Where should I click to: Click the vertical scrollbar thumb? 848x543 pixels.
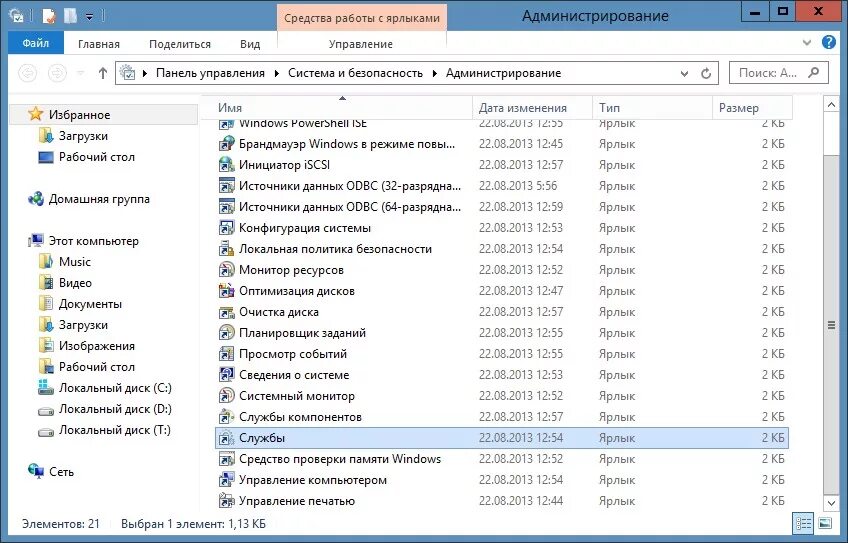831,325
